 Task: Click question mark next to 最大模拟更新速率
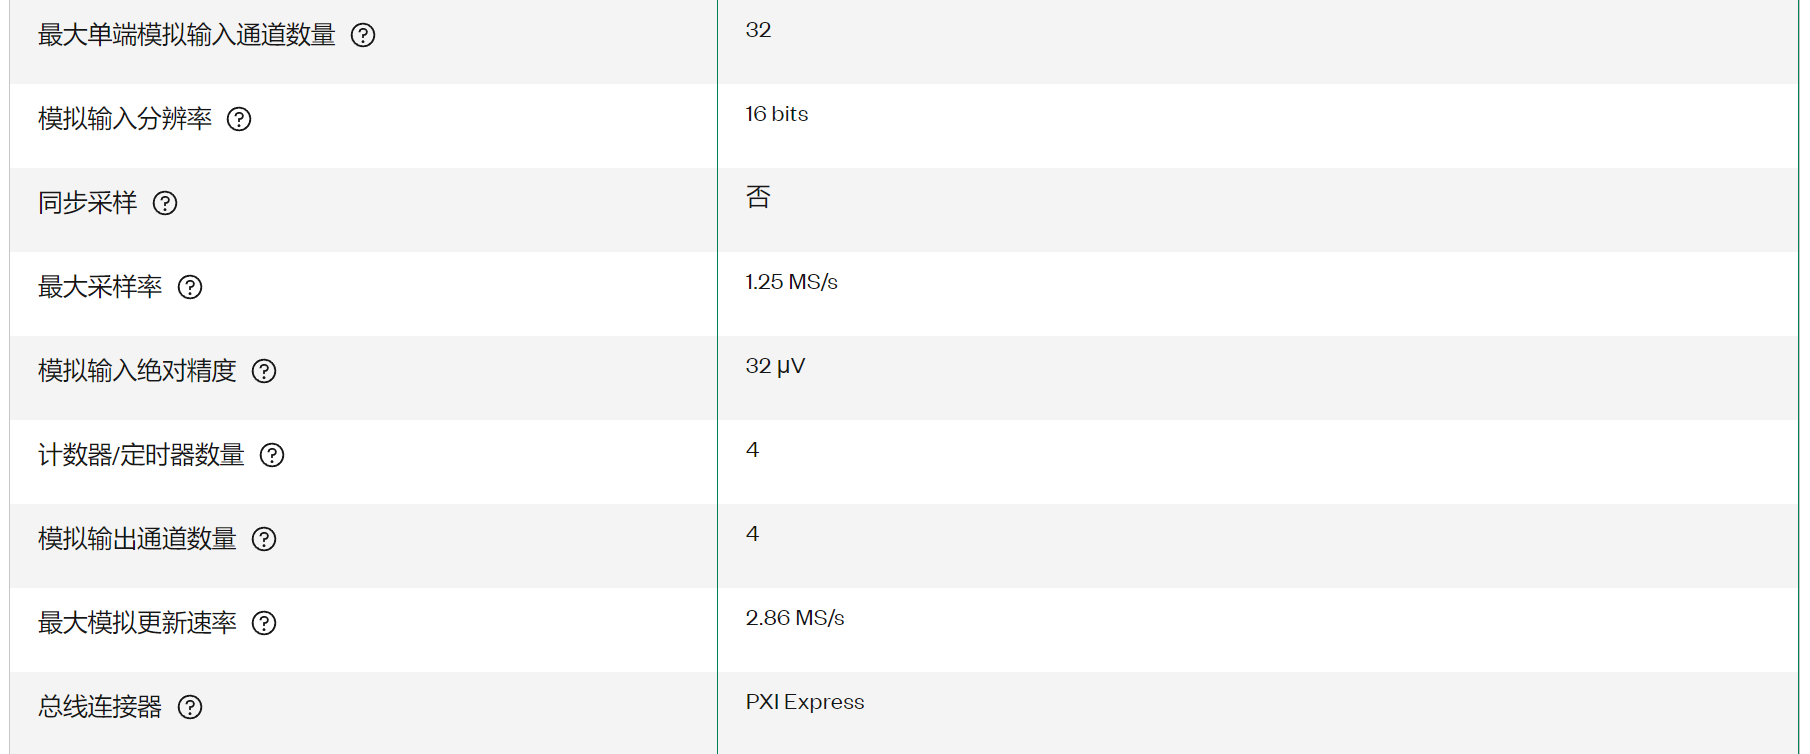[264, 623]
